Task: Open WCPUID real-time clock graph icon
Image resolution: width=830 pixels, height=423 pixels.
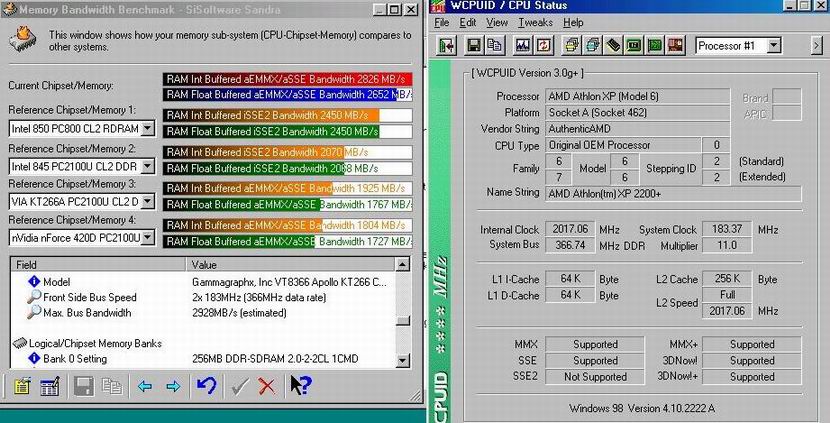Action: (523, 46)
